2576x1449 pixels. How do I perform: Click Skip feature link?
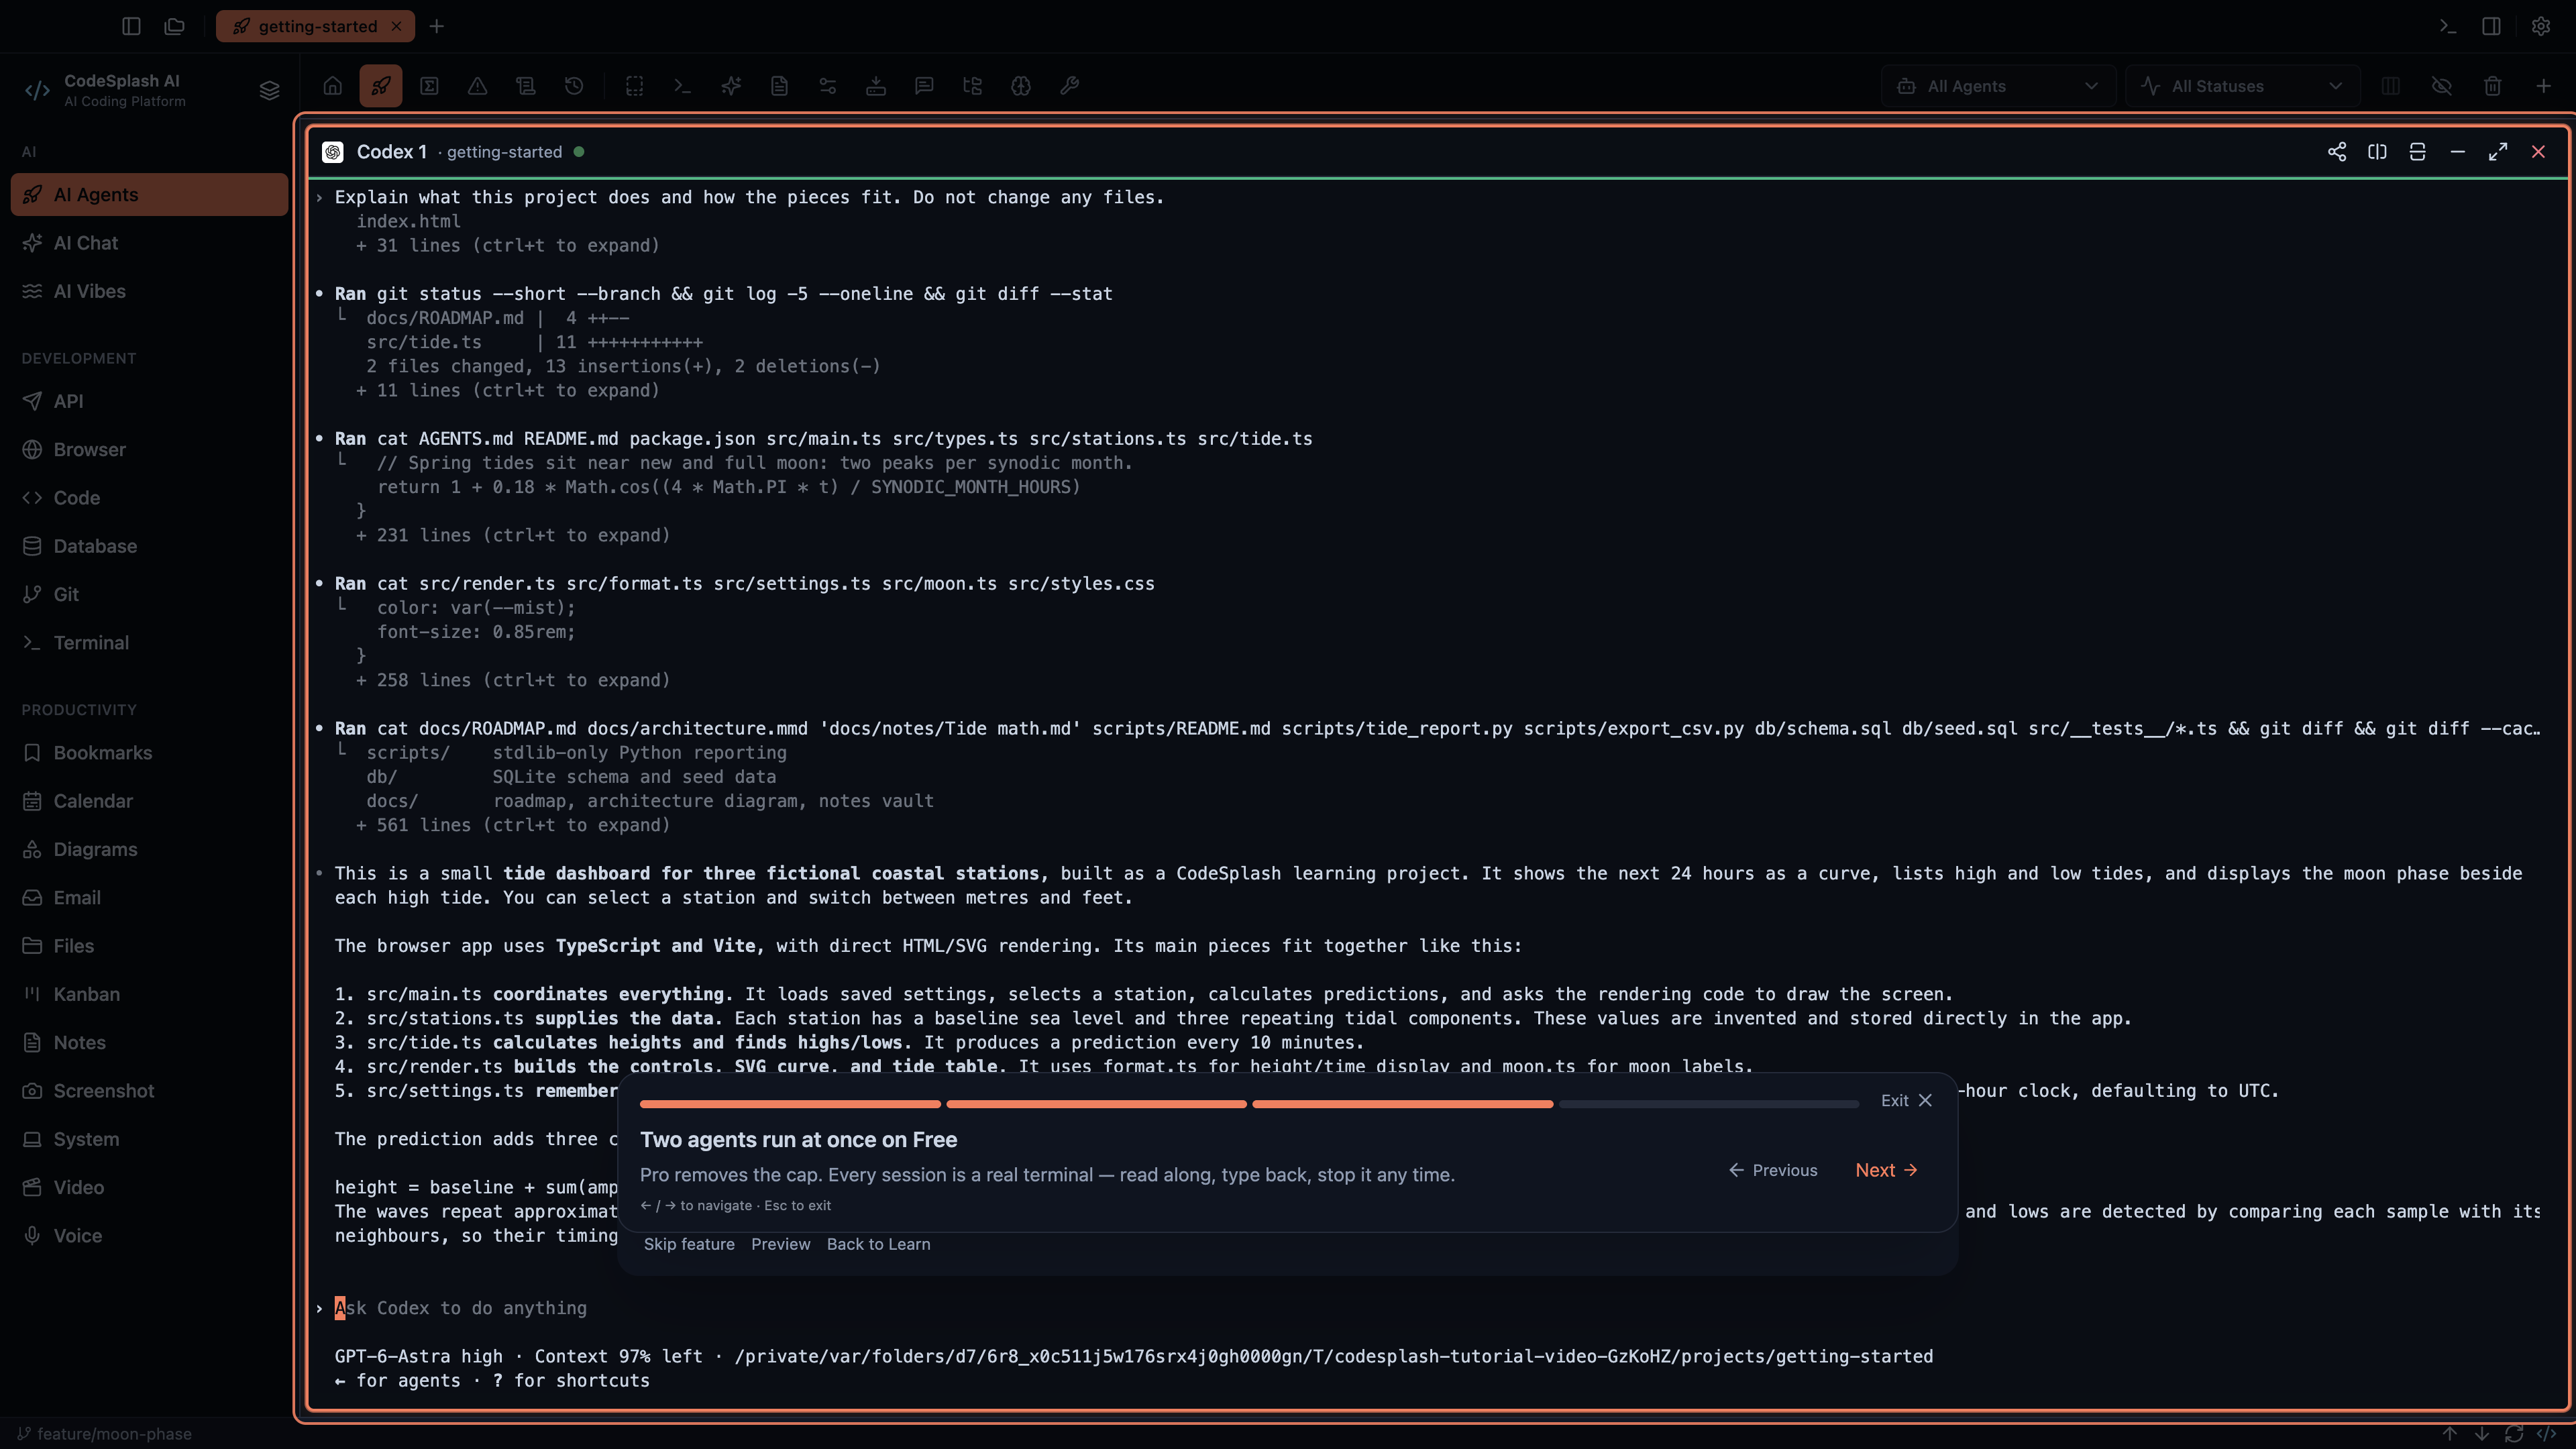(x=689, y=1244)
